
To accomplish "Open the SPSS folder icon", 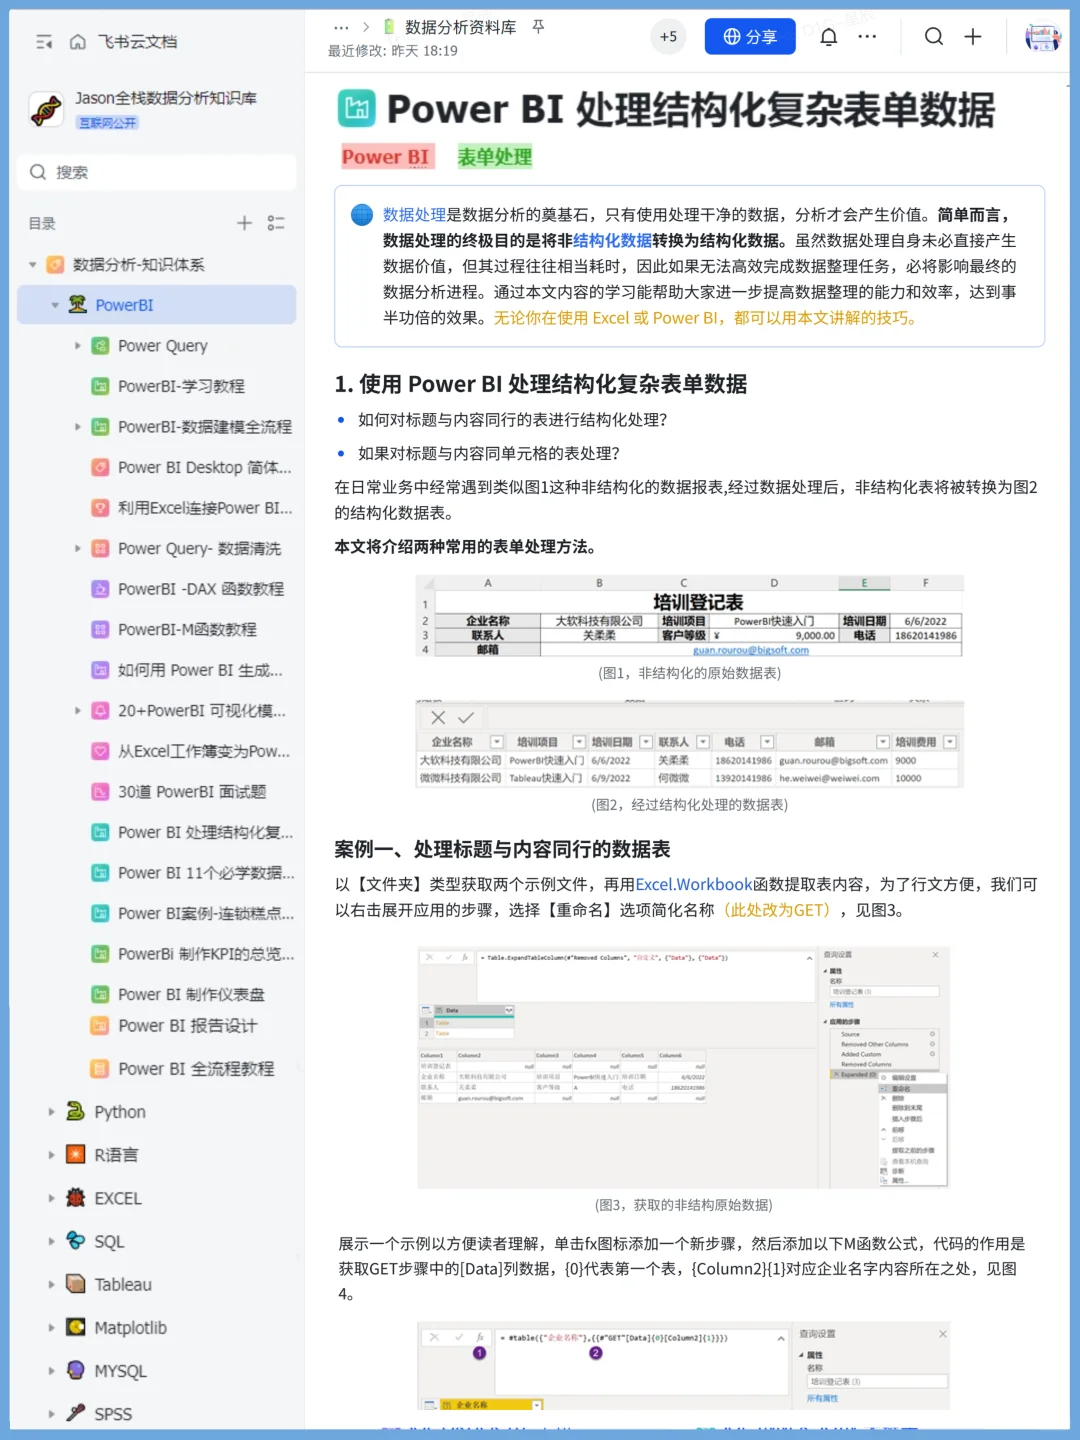I will [x=75, y=1413].
